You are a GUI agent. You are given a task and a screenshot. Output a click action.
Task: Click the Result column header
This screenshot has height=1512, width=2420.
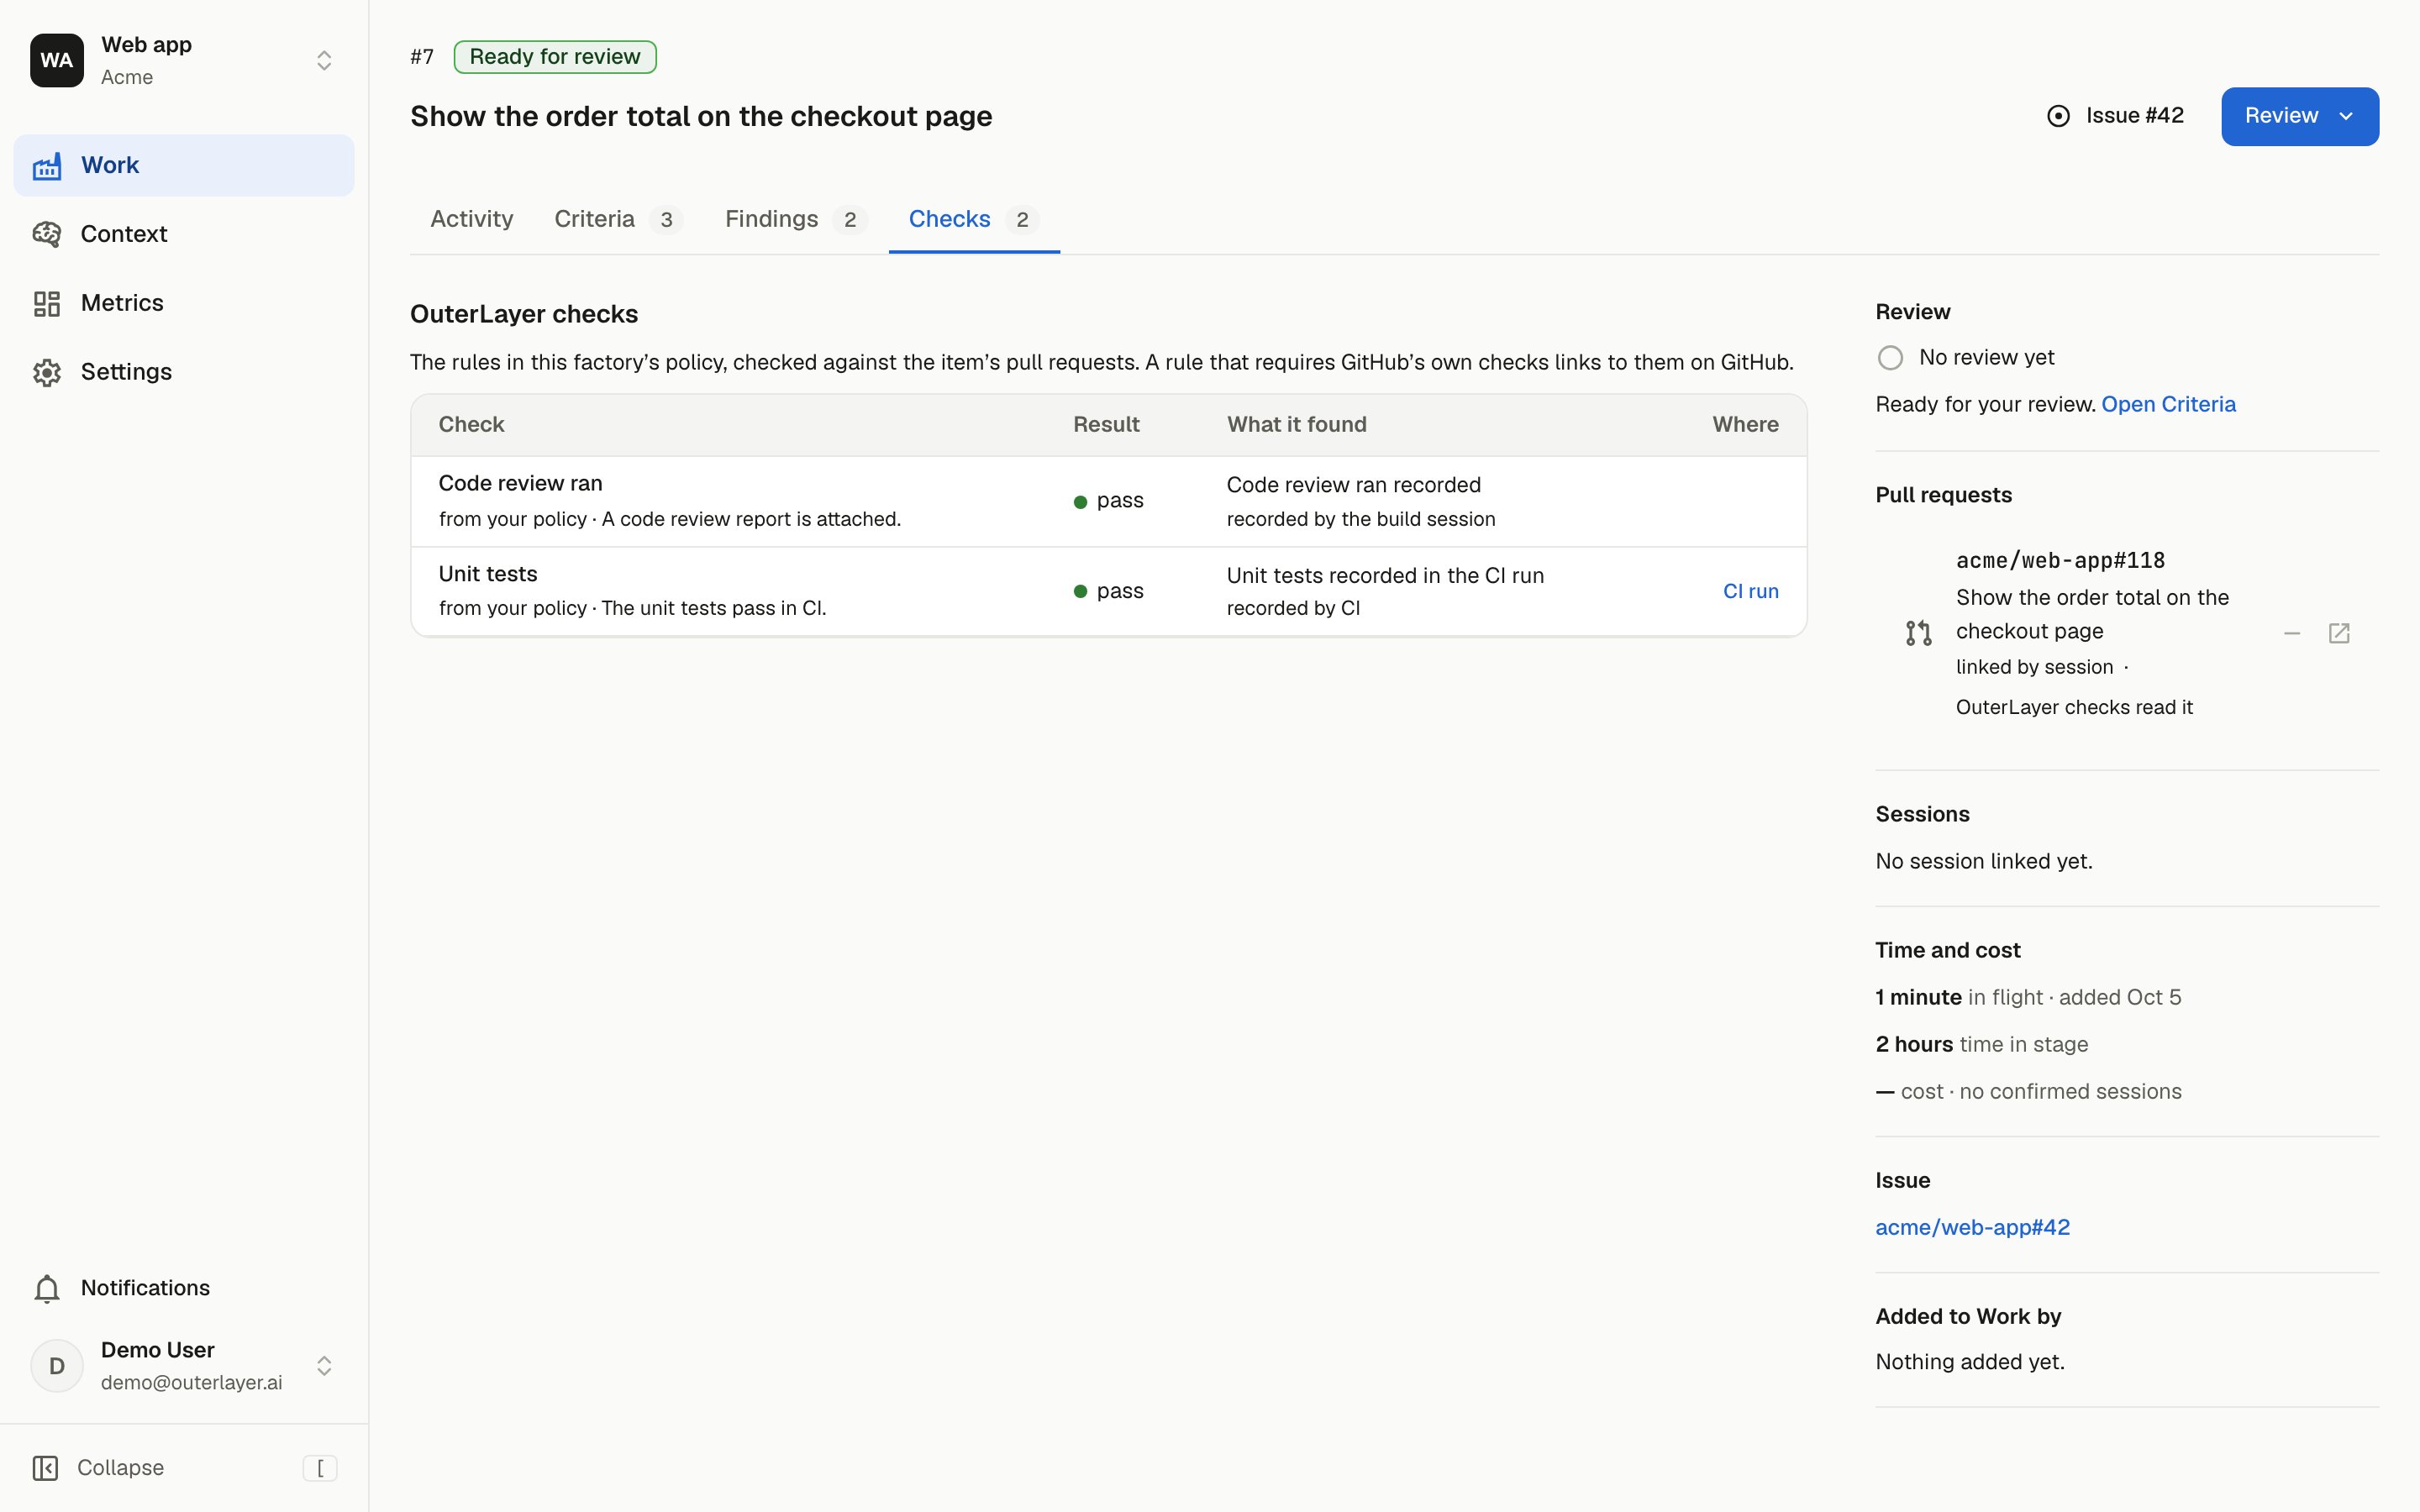1106,424
